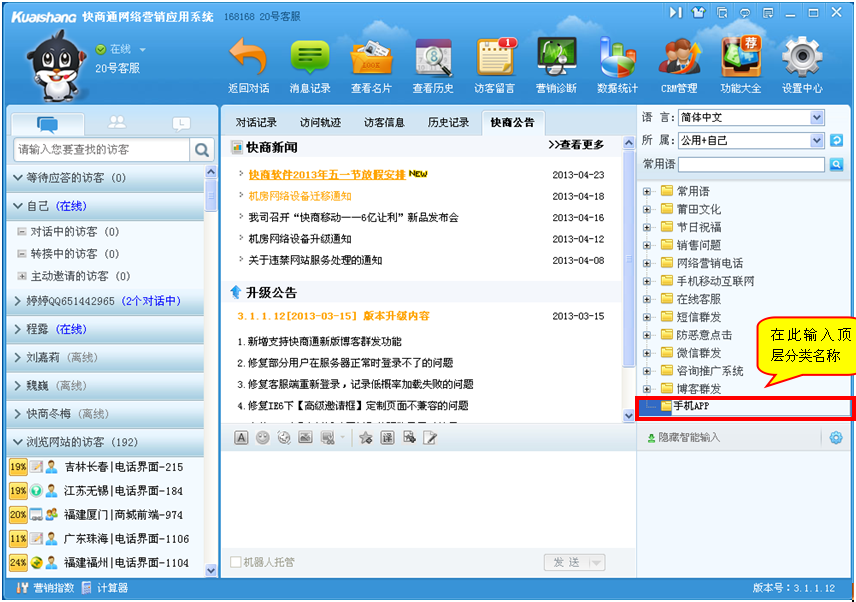Screen dimensions: 856x602
Task: Click the 返回对话 return arrow icon
Action: 248,58
